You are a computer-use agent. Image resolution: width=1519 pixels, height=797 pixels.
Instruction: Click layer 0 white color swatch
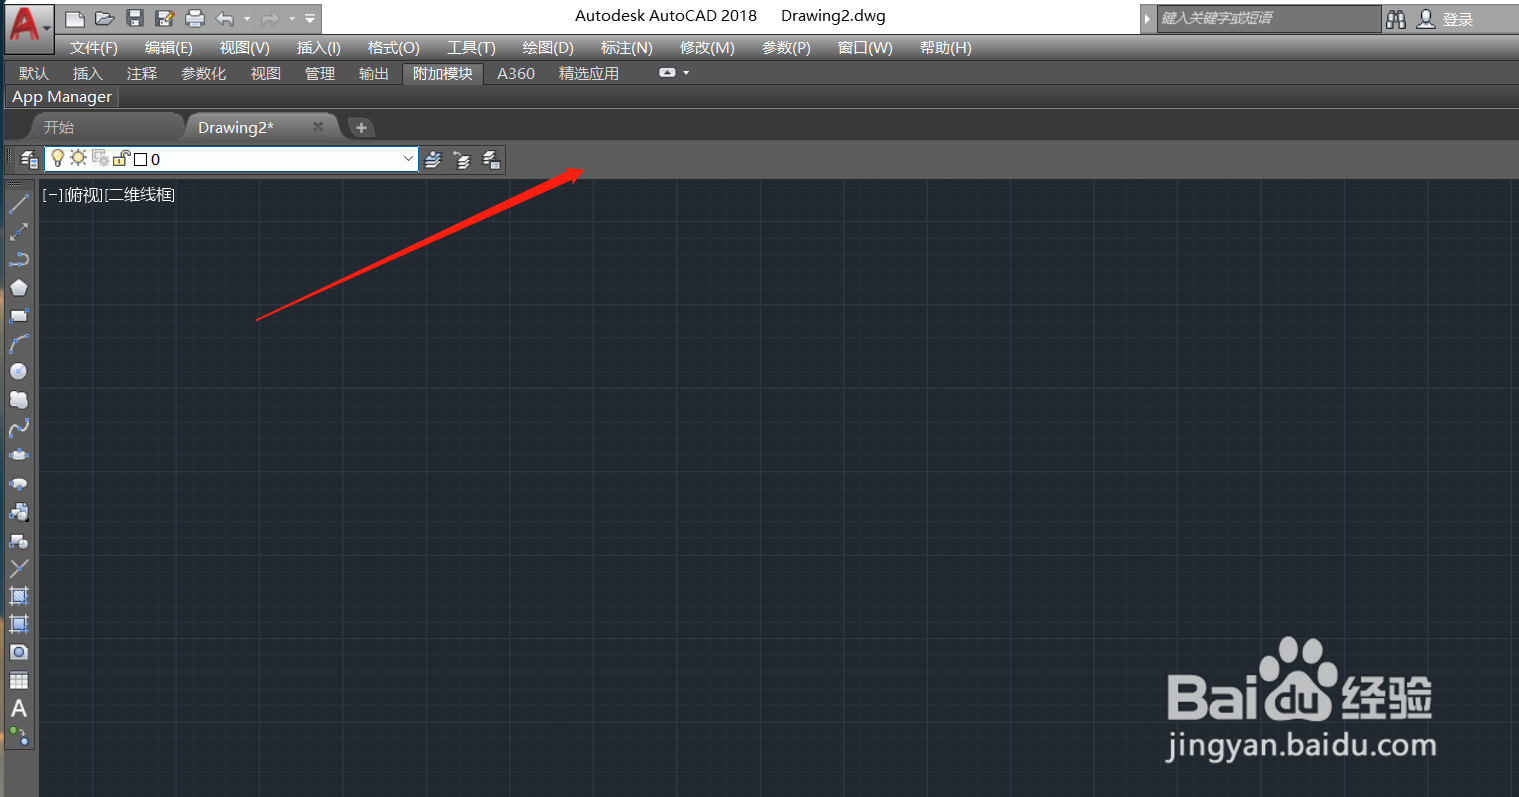141,159
